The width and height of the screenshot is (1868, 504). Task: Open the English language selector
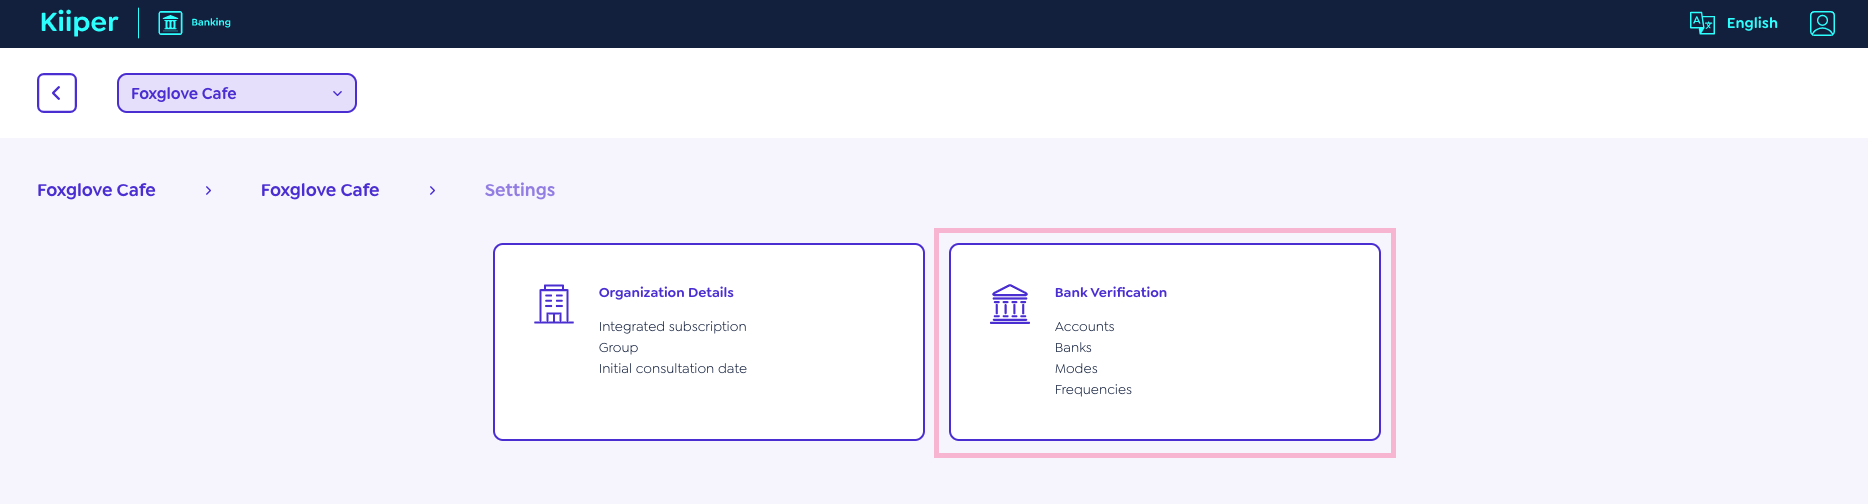[1751, 23]
